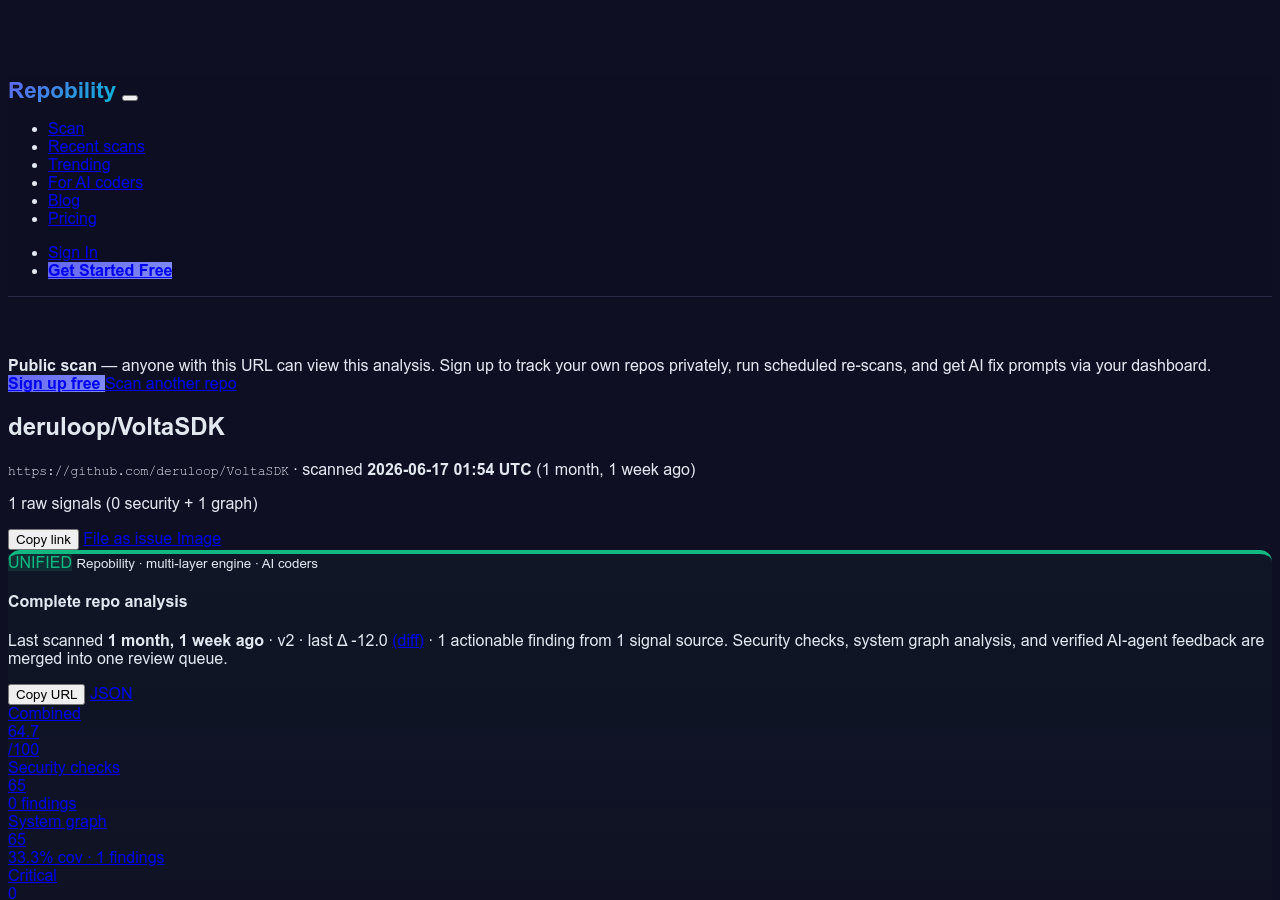Click 33.3% cov · 1 findings link
The image size is (1280, 900).
point(86,857)
